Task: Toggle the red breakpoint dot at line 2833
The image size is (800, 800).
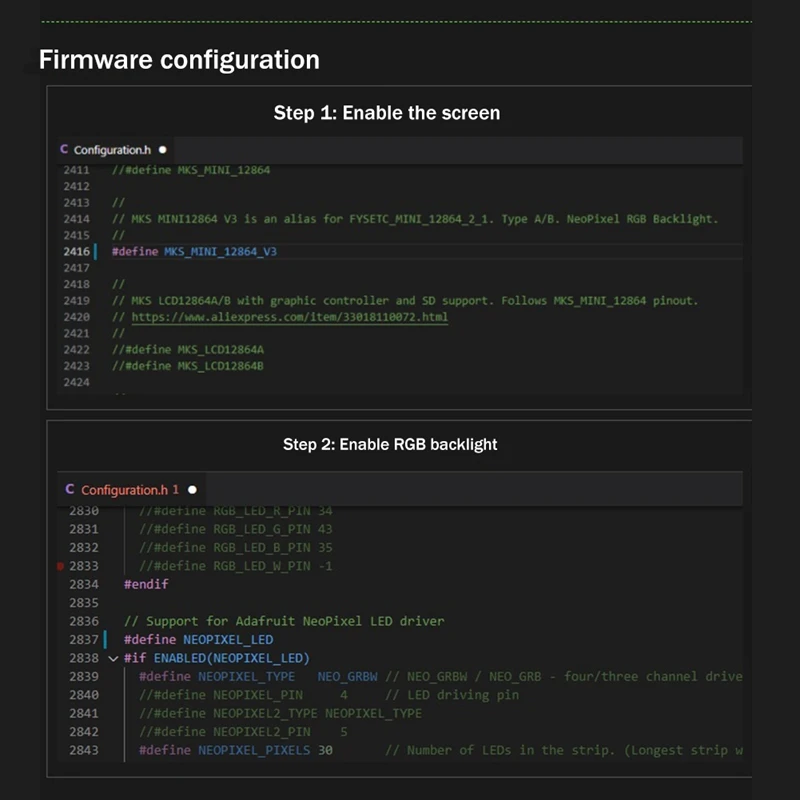Action: tap(62, 566)
